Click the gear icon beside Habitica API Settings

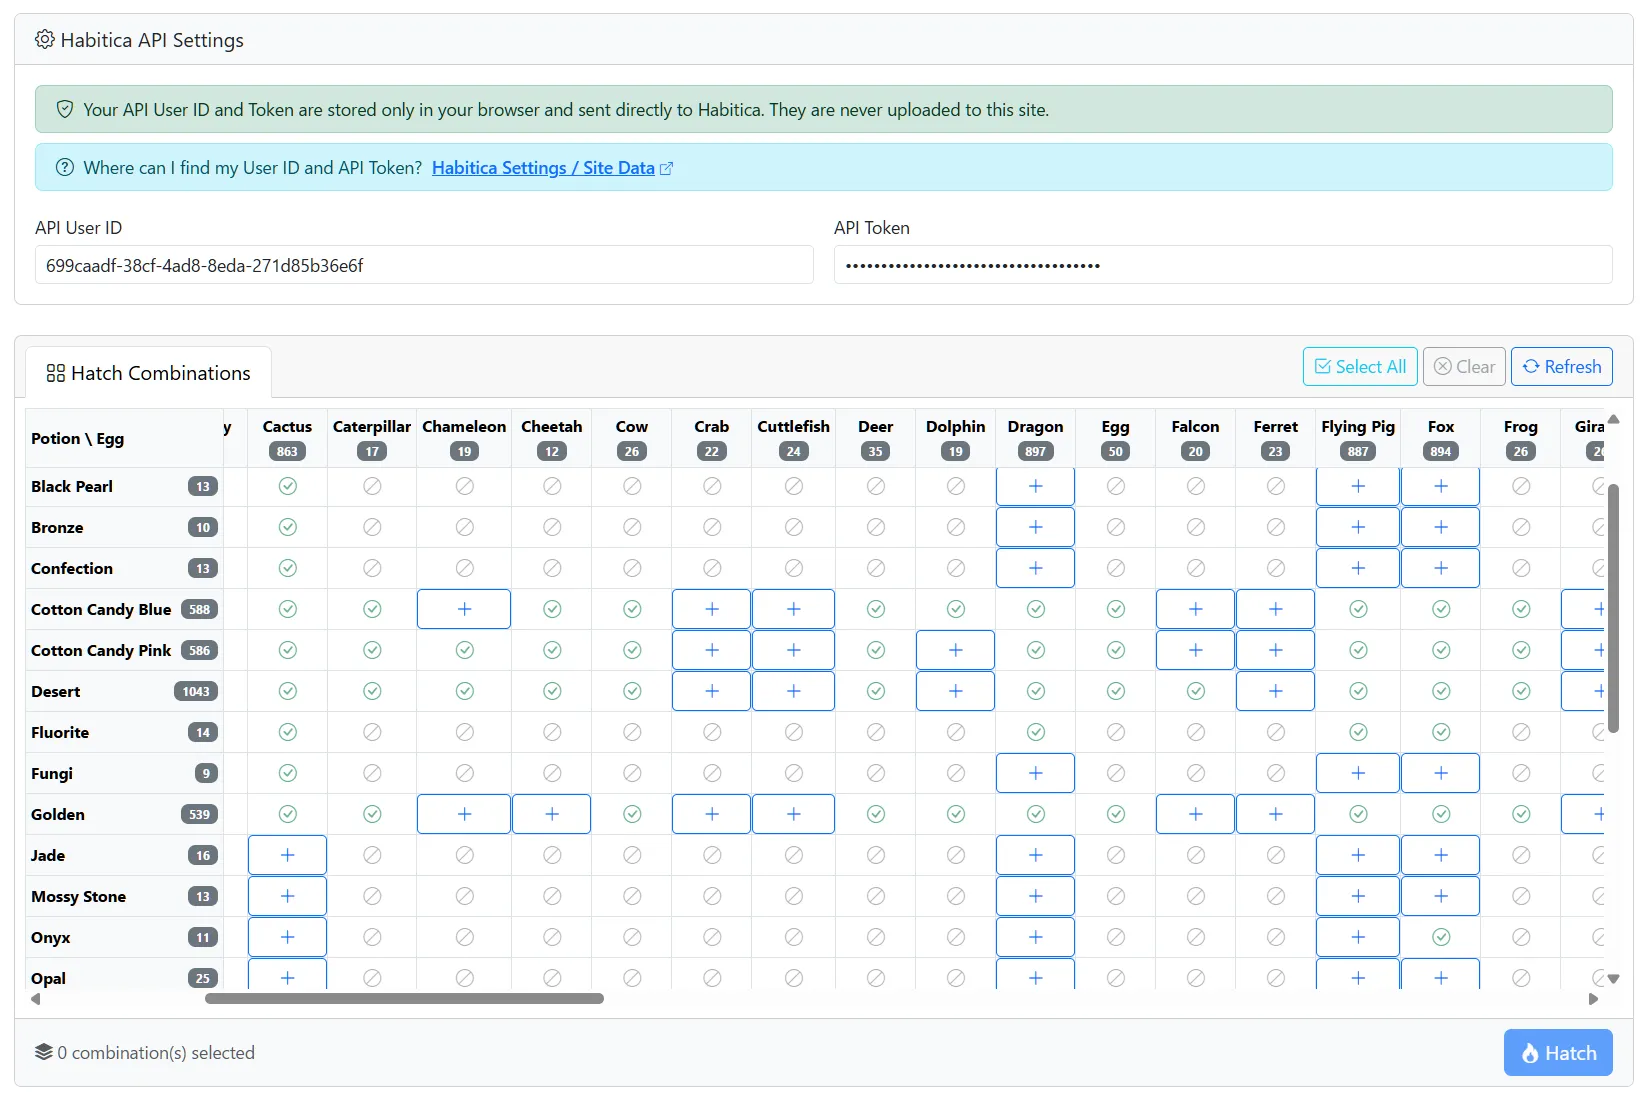point(45,40)
